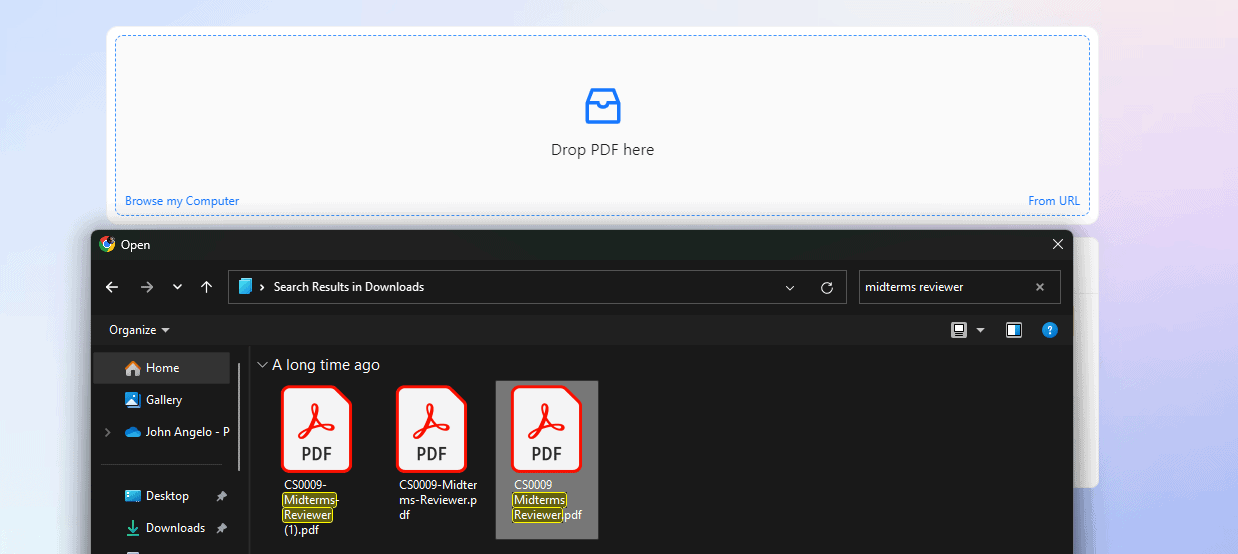
Task: Go back using the left arrow button
Action: 112,287
